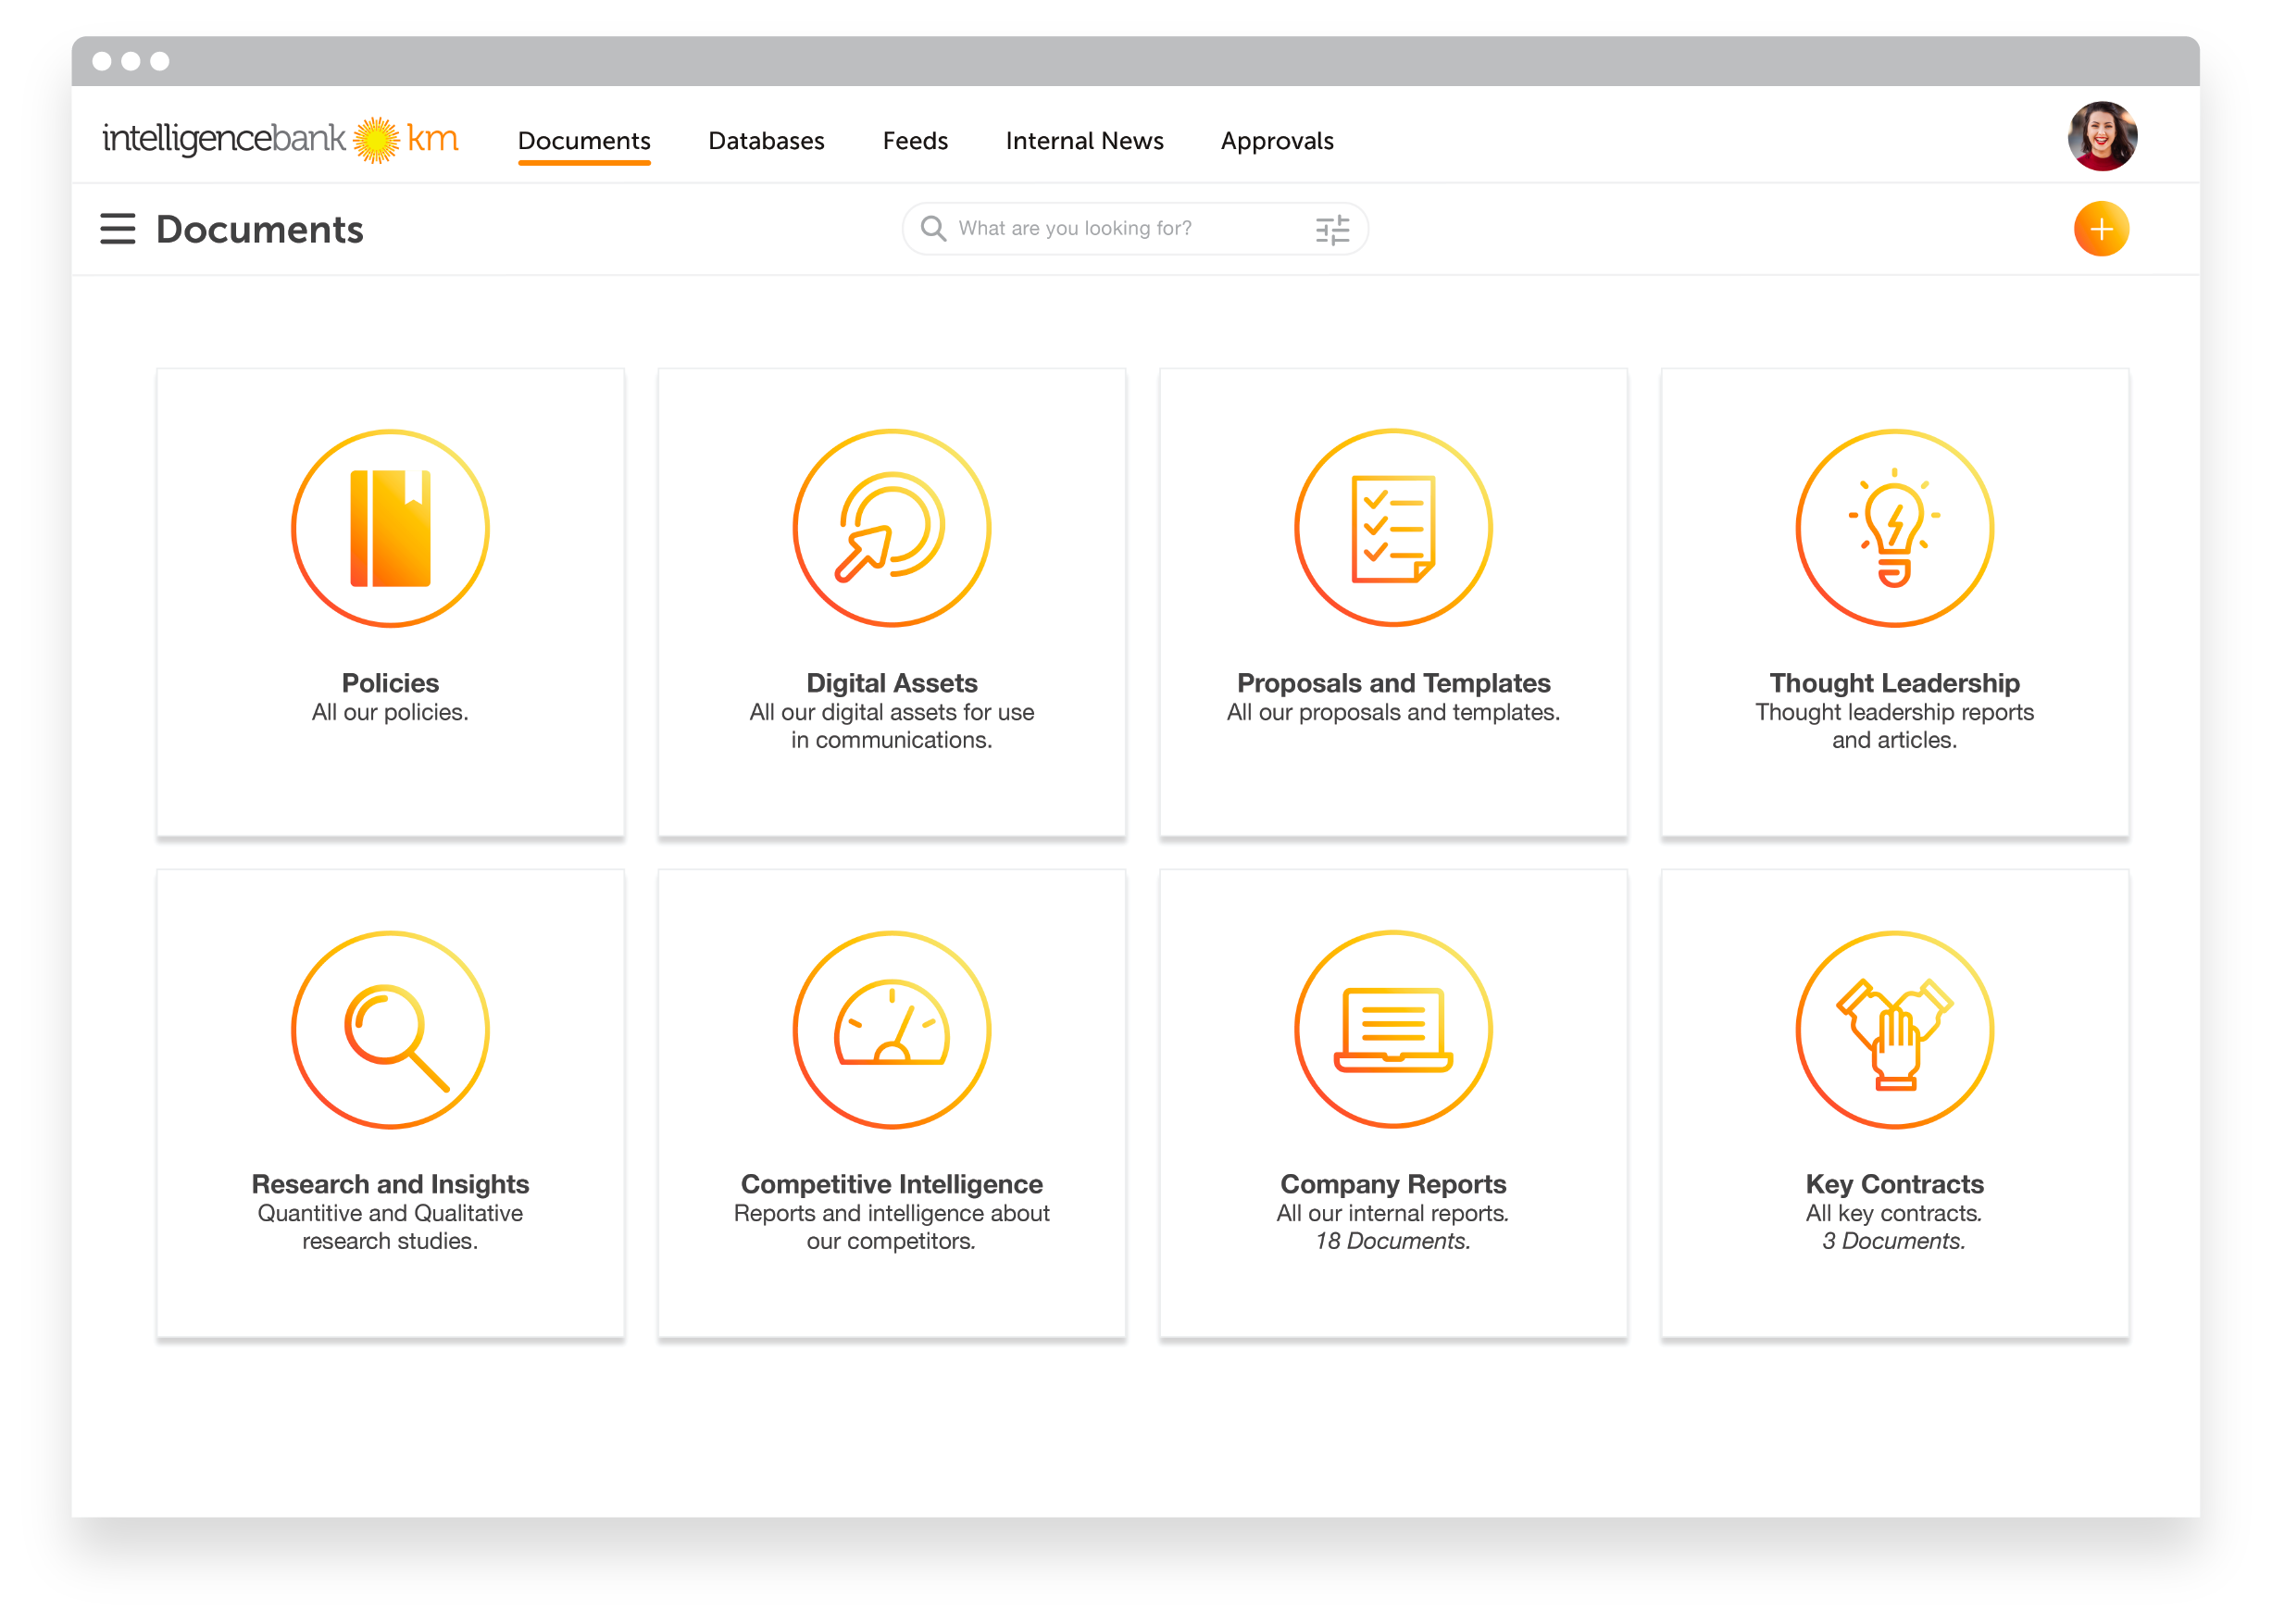Open the Policies book icon
This screenshot has width=2272, height=1624.
[x=390, y=528]
